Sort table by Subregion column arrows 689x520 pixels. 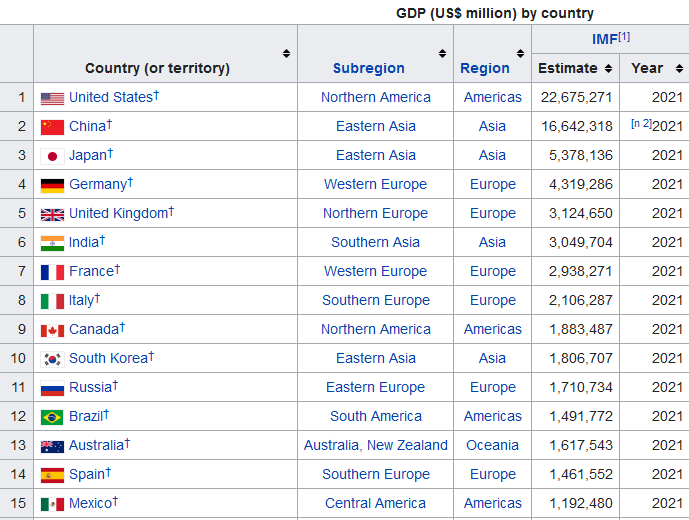[x=443, y=53]
